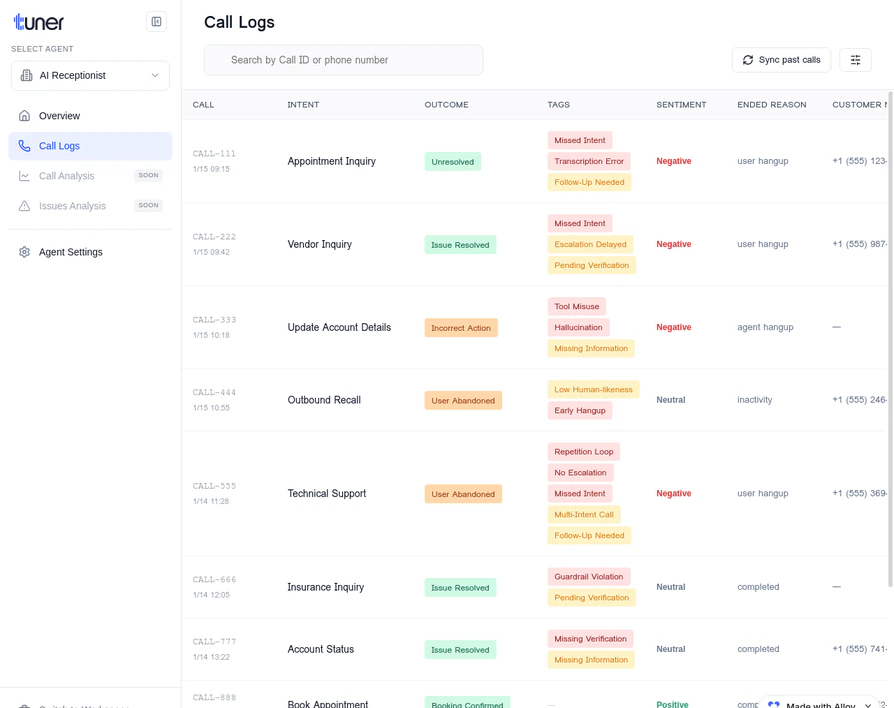Click Insurance Inquiry intent

tap(326, 587)
